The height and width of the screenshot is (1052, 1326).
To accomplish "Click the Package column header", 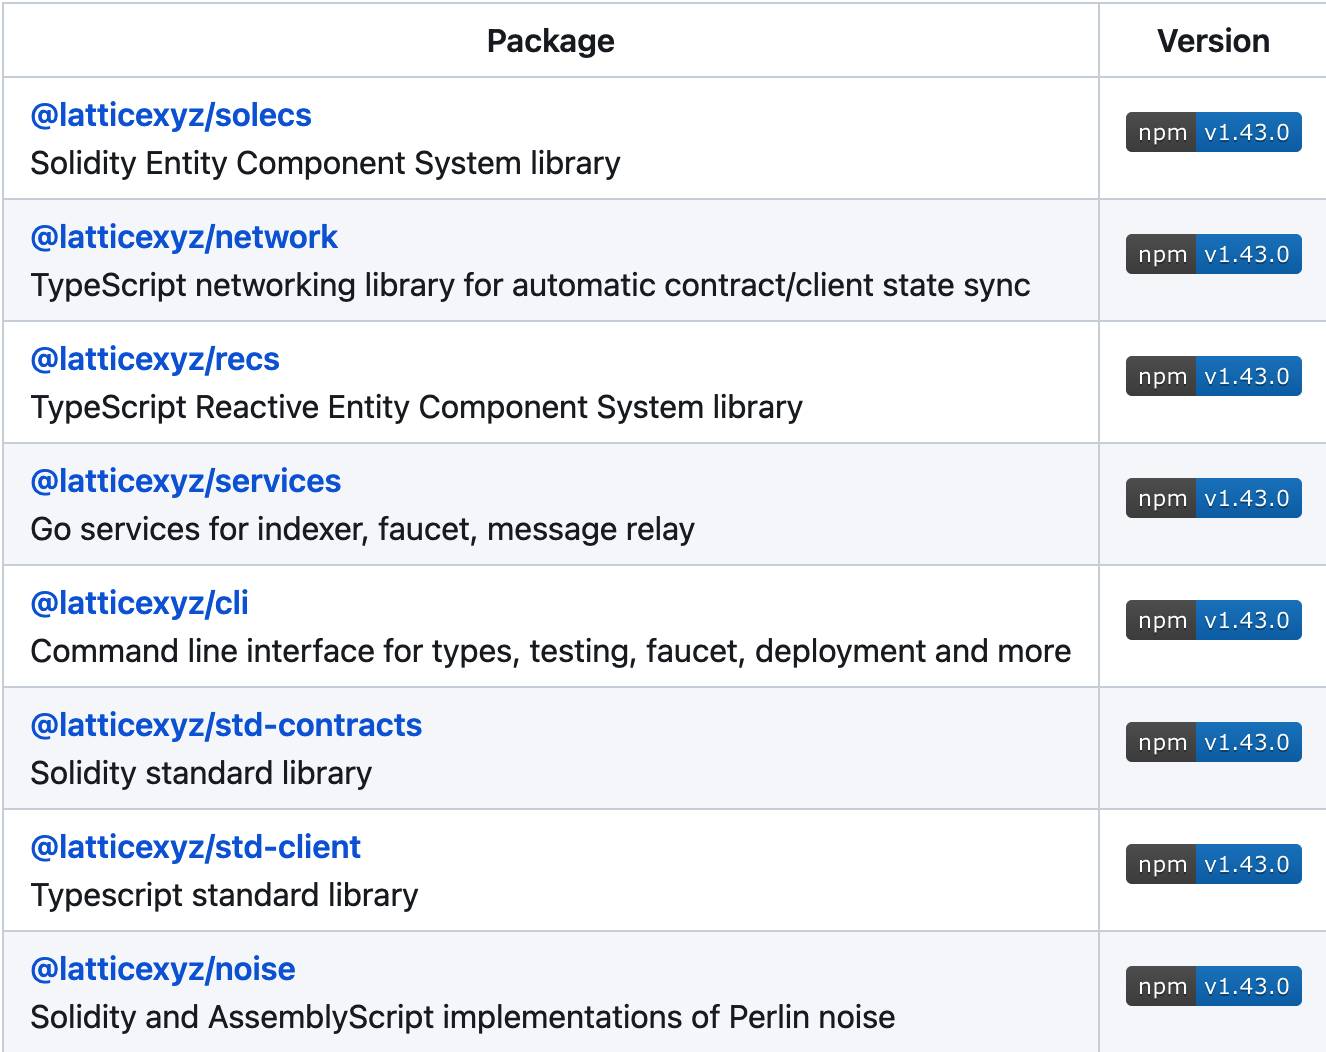I will (550, 41).
